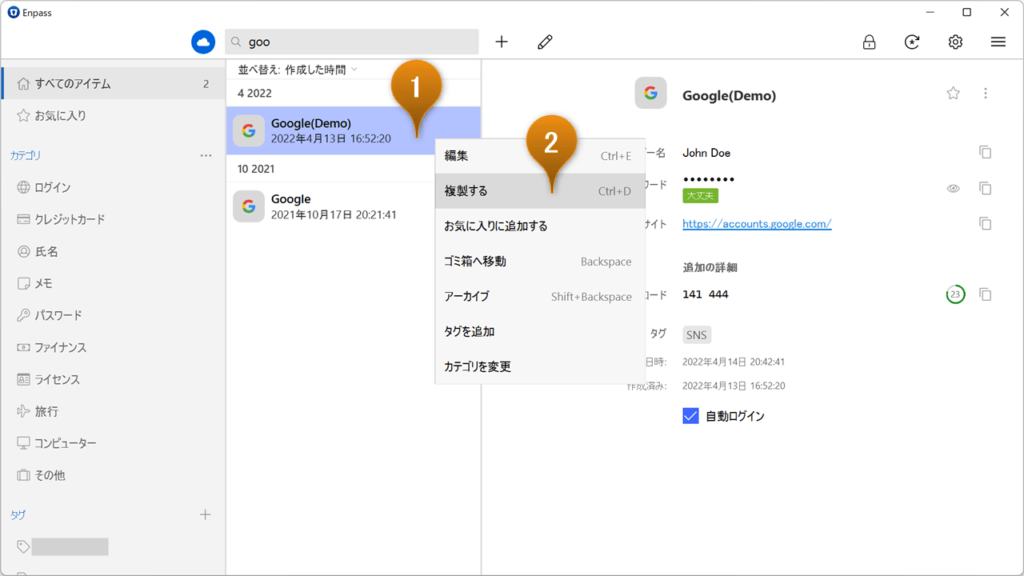Click the search field containing goo
The image size is (1024, 576).
click(x=351, y=42)
